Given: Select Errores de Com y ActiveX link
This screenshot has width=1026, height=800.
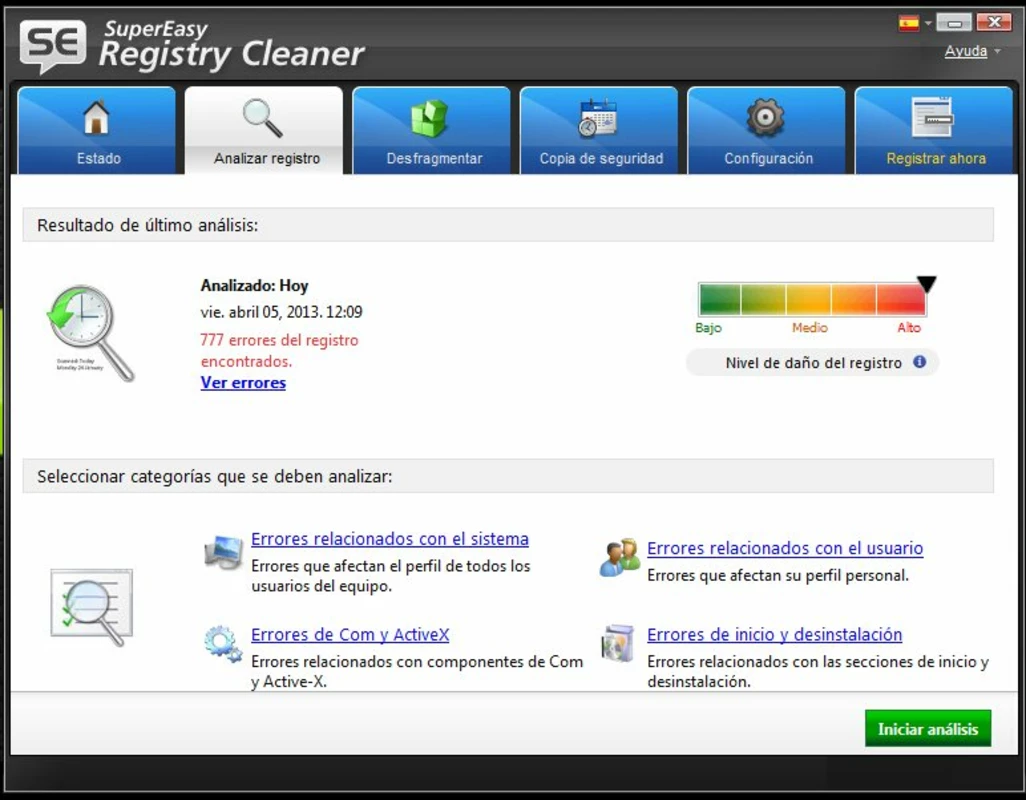Looking at the screenshot, I should click(x=350, y=635).
